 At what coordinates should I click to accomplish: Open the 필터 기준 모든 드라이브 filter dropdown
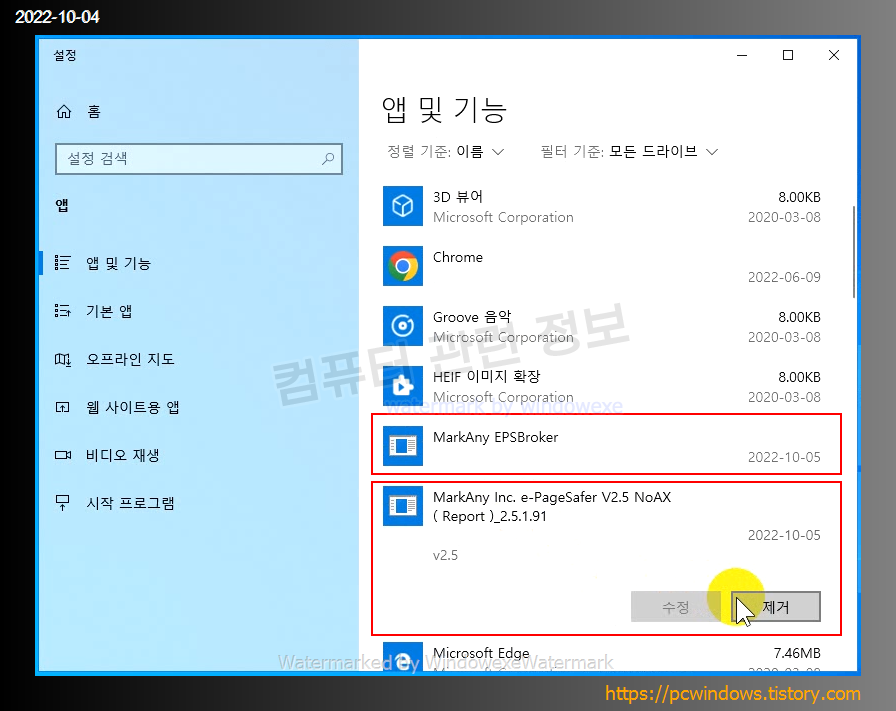pyautogui.click(x=629, y=151)
